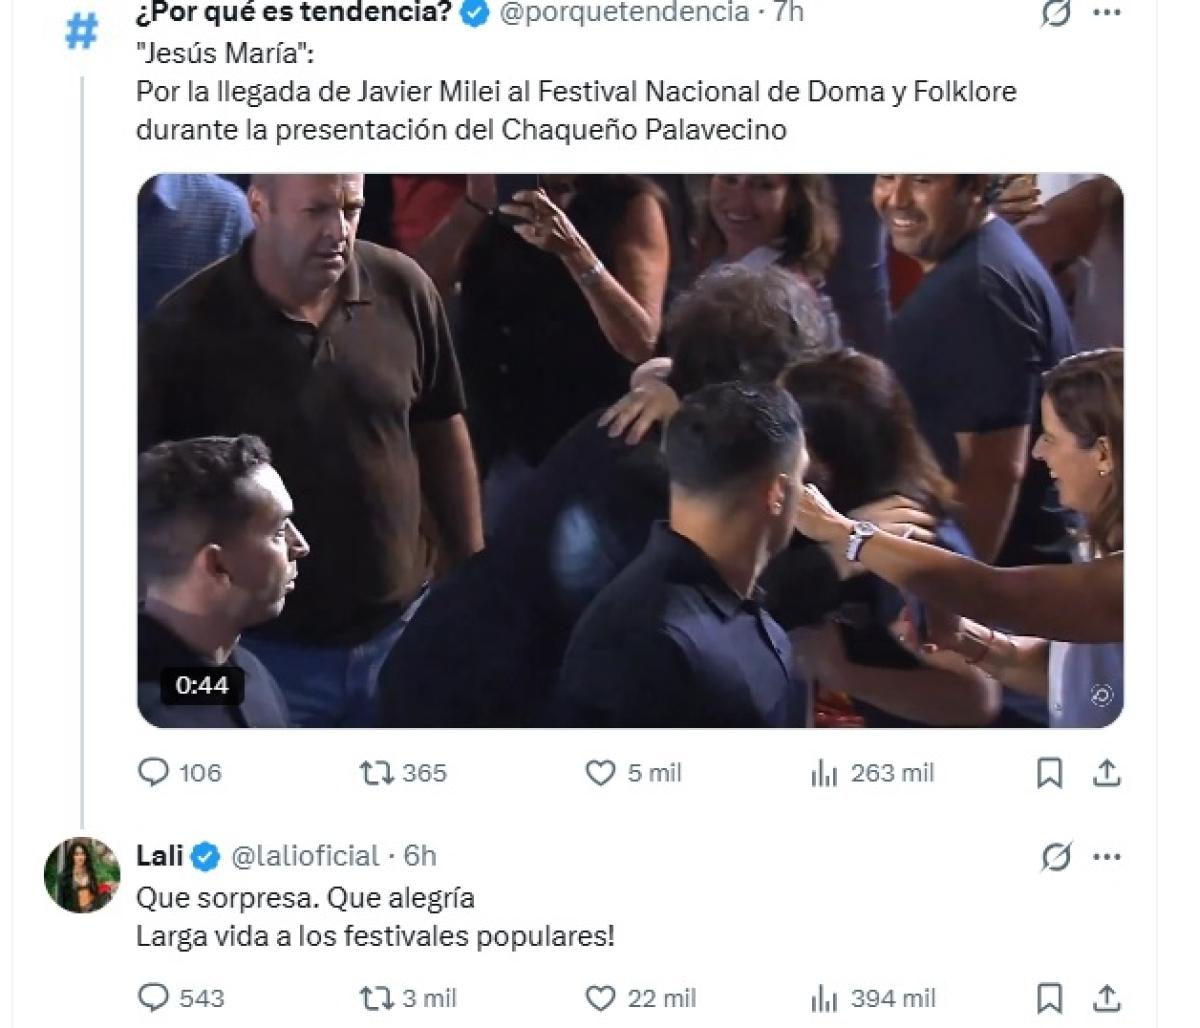1200x1028 pixels.
Task: Open the @lalioficial handle link
Action: 305,856
